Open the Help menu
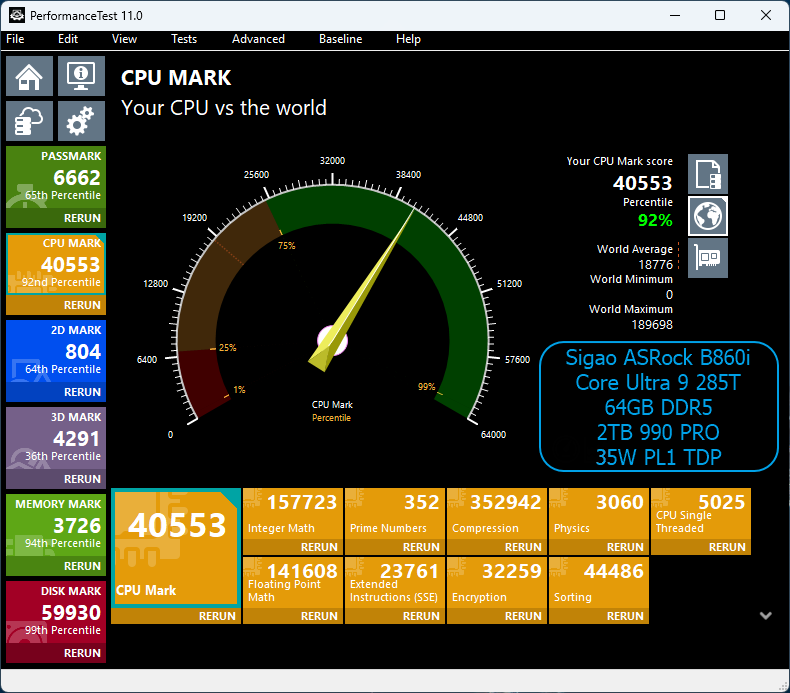The image size is (790, 693). pyautogui.click(x=408, y=39)
